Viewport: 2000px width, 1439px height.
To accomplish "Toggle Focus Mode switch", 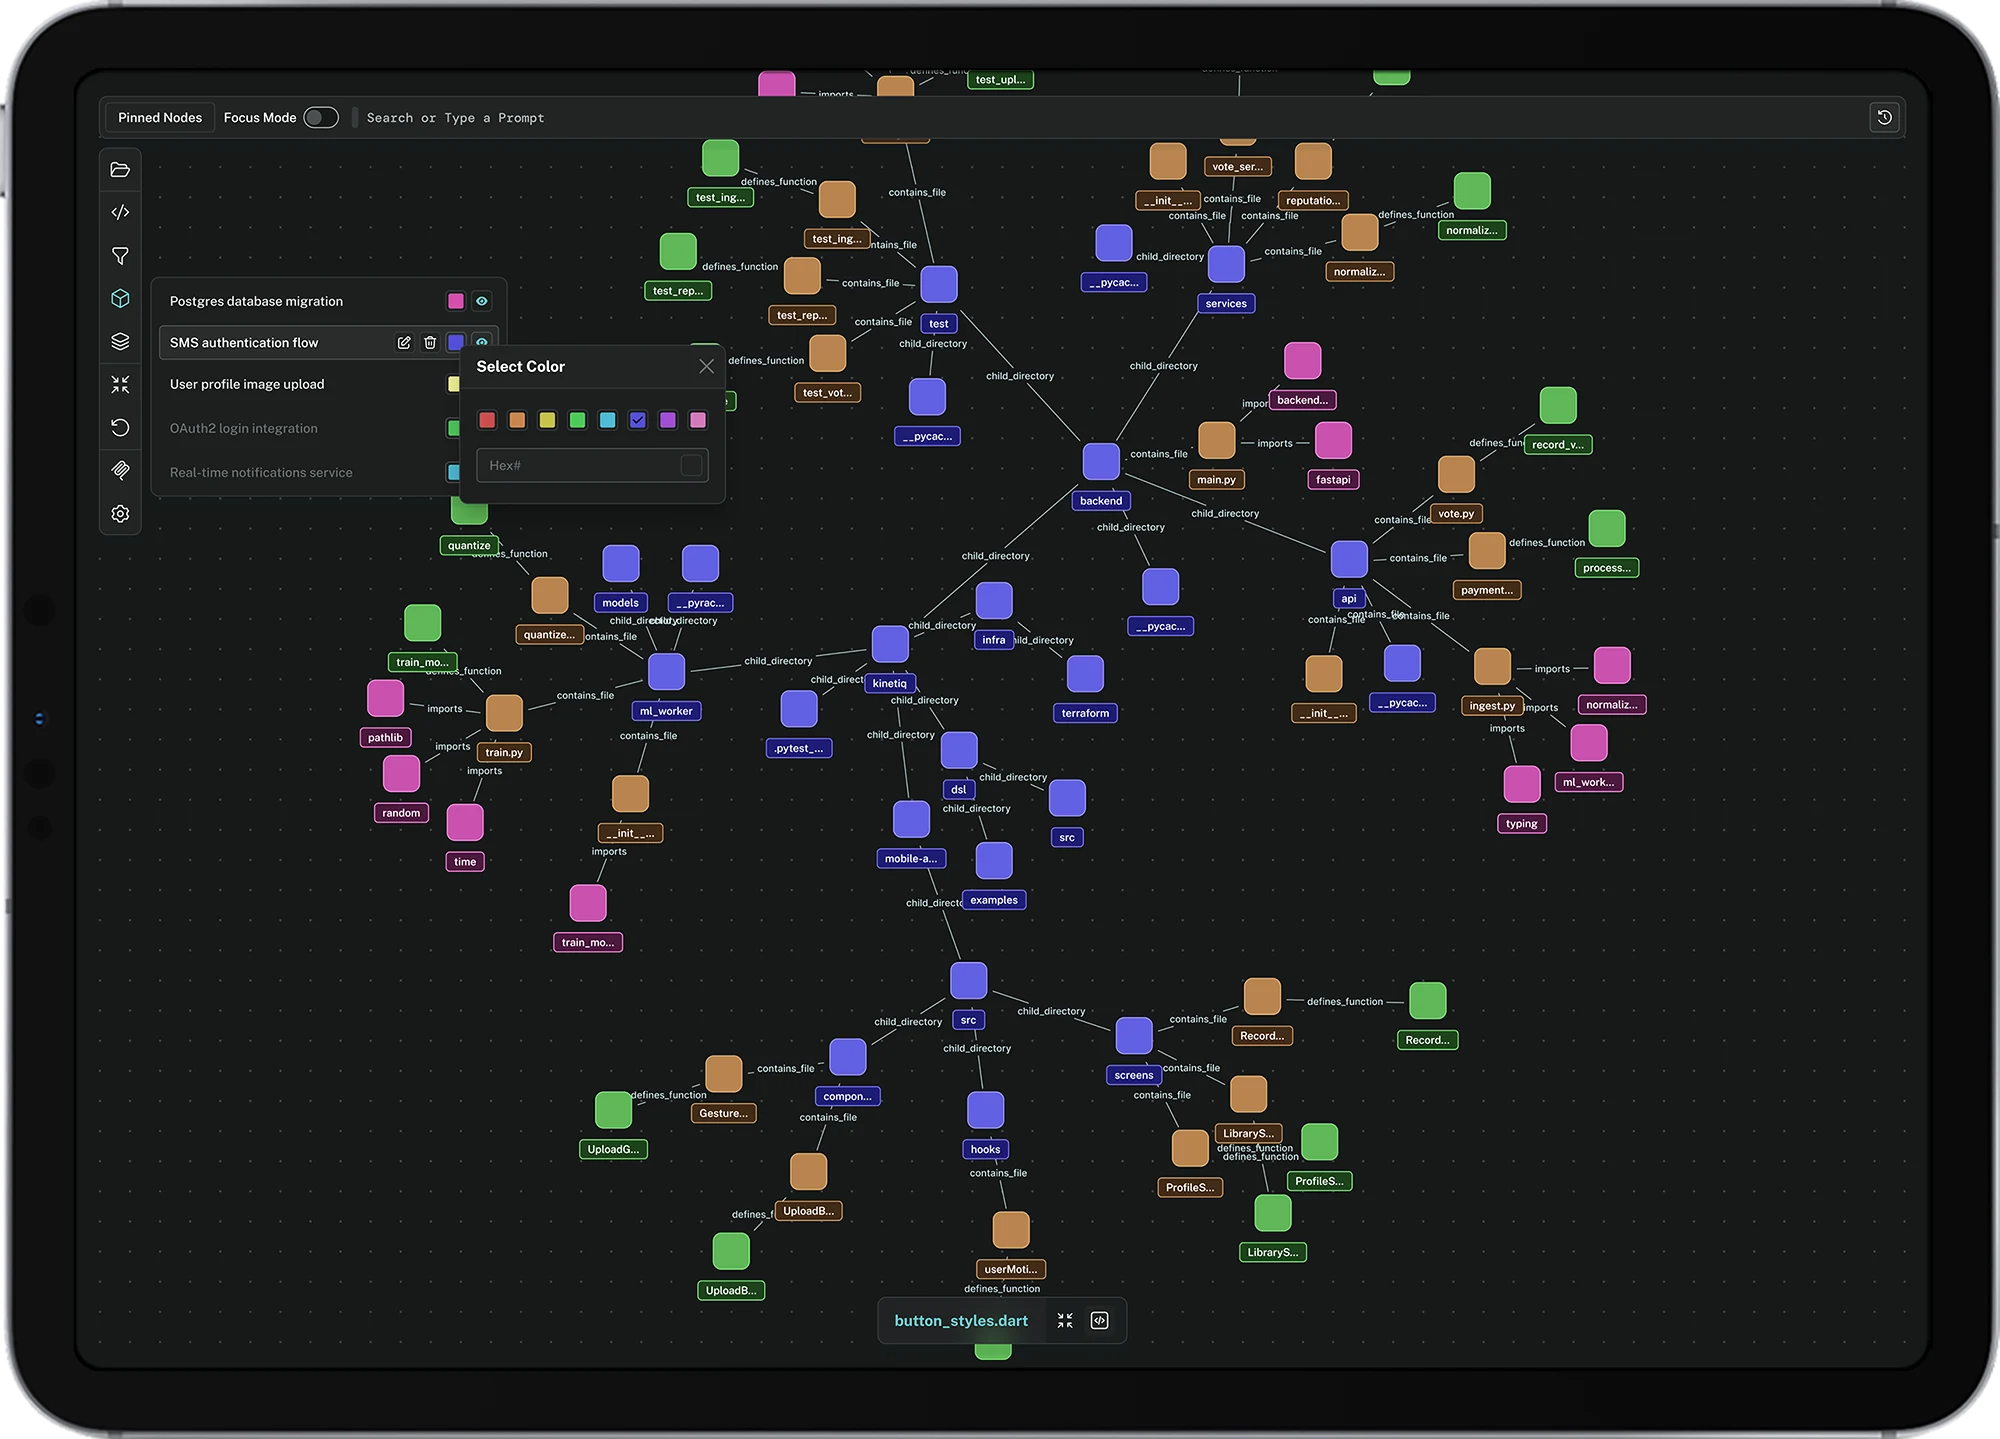I will [x=321, y=118].
